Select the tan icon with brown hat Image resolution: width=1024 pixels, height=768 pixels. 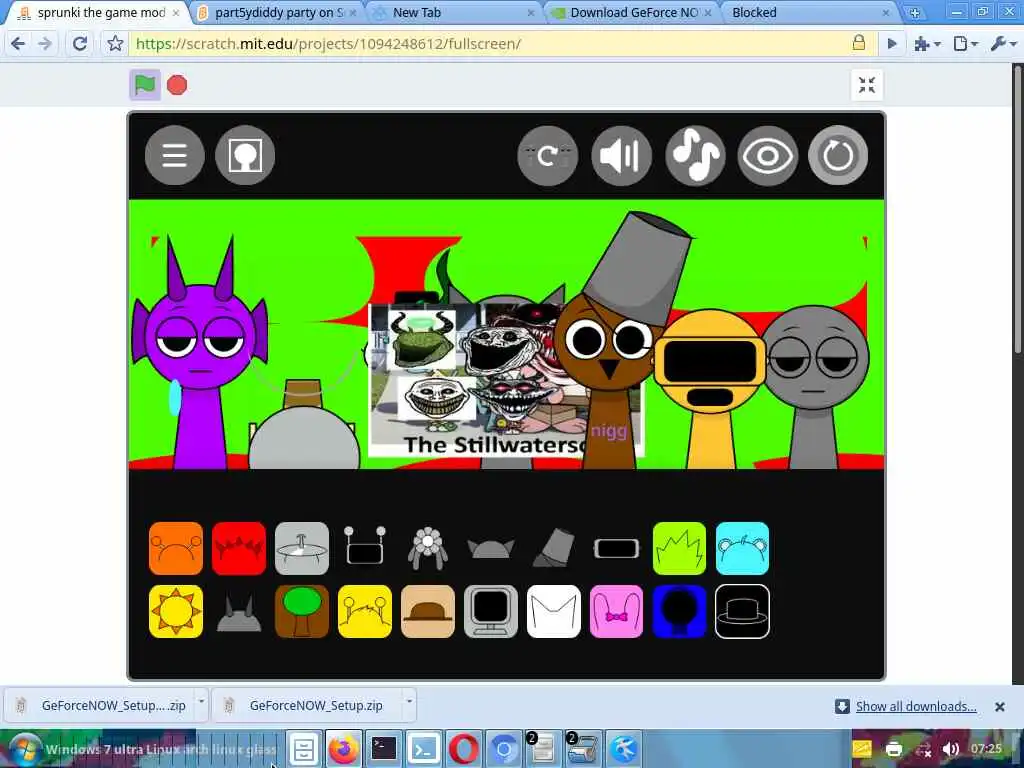(x=428, y=611)
